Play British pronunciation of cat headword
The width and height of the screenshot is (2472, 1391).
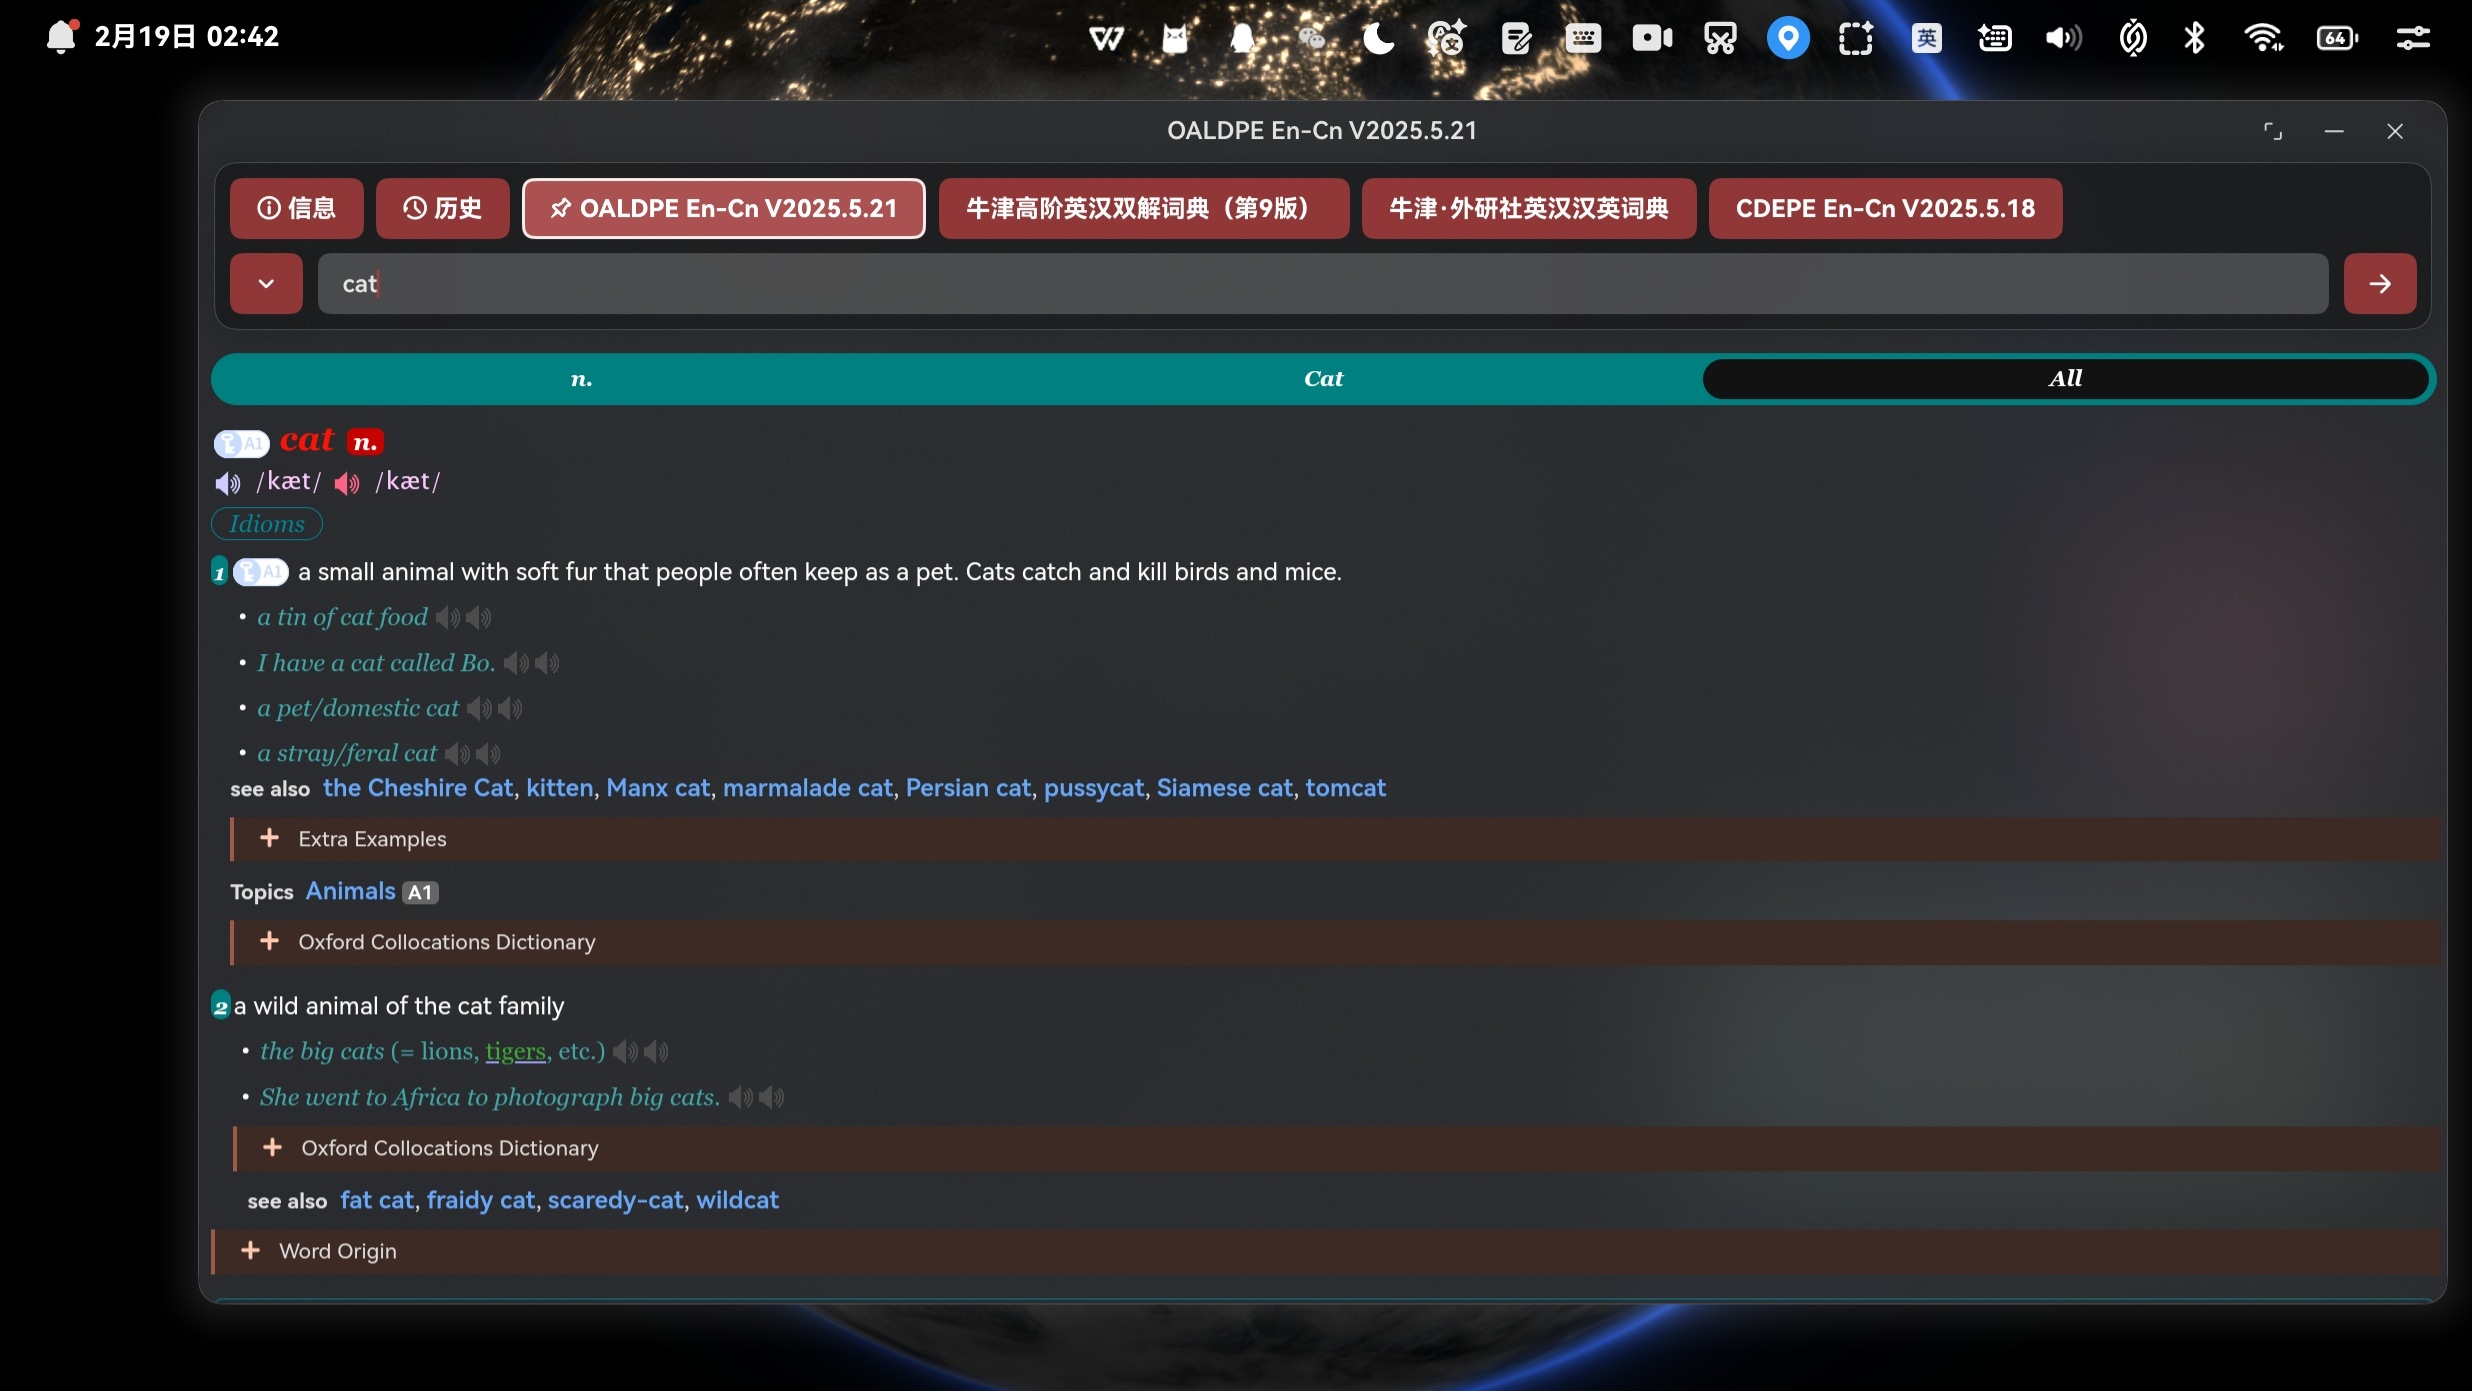[227, 484]
